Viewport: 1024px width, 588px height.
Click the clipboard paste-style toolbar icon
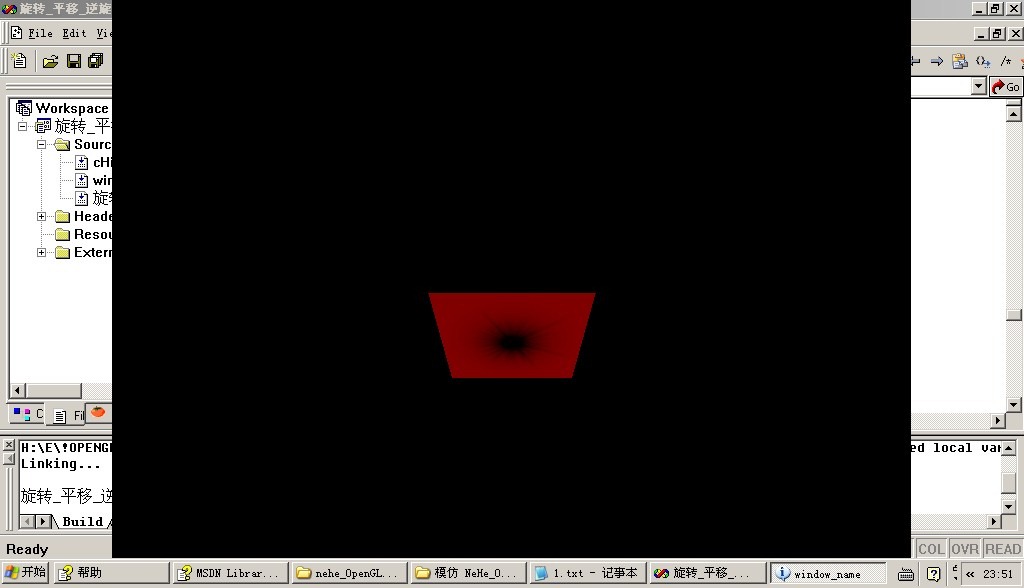click(x=959, y=61)
